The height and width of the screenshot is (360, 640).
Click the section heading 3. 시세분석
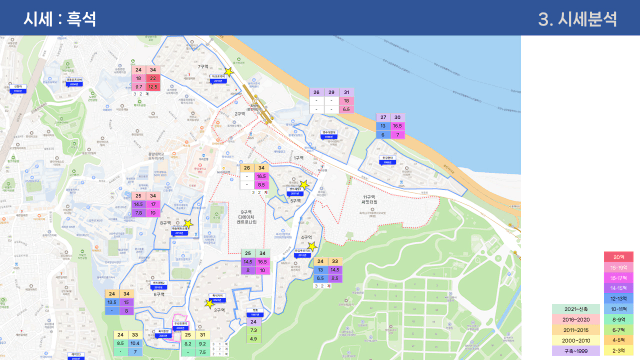(578, 19)
